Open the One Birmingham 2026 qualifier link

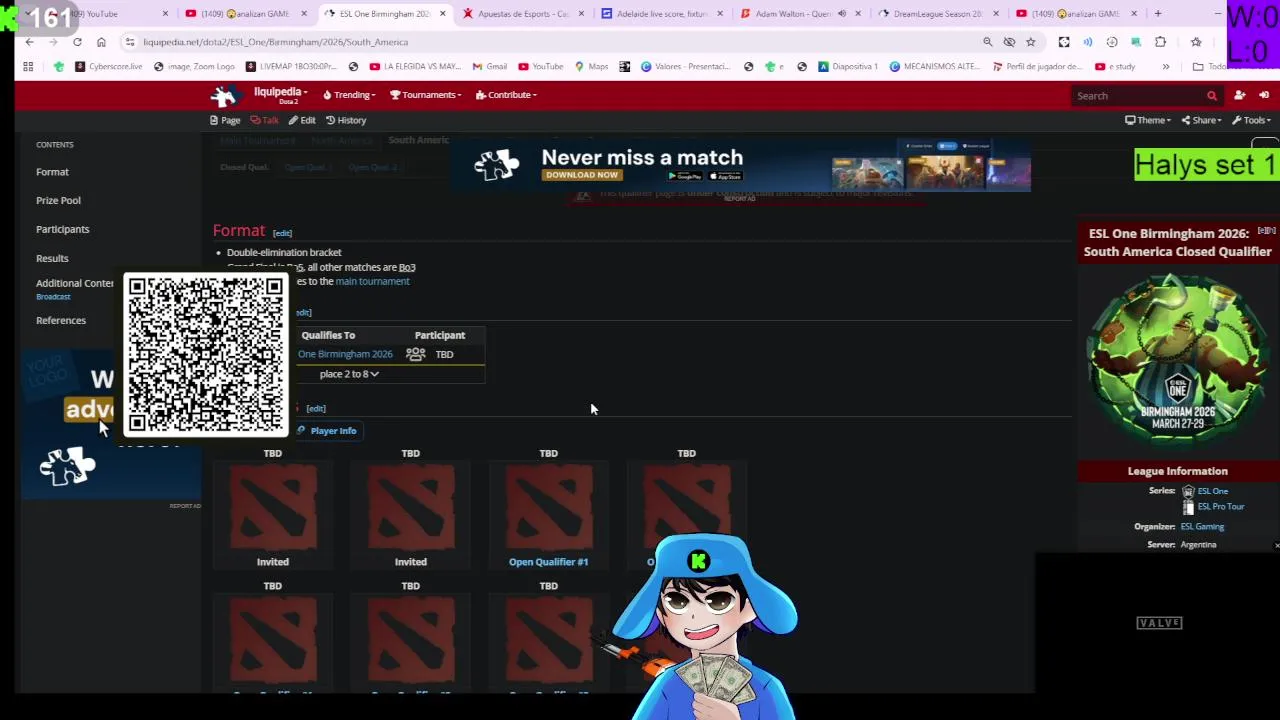345,354
